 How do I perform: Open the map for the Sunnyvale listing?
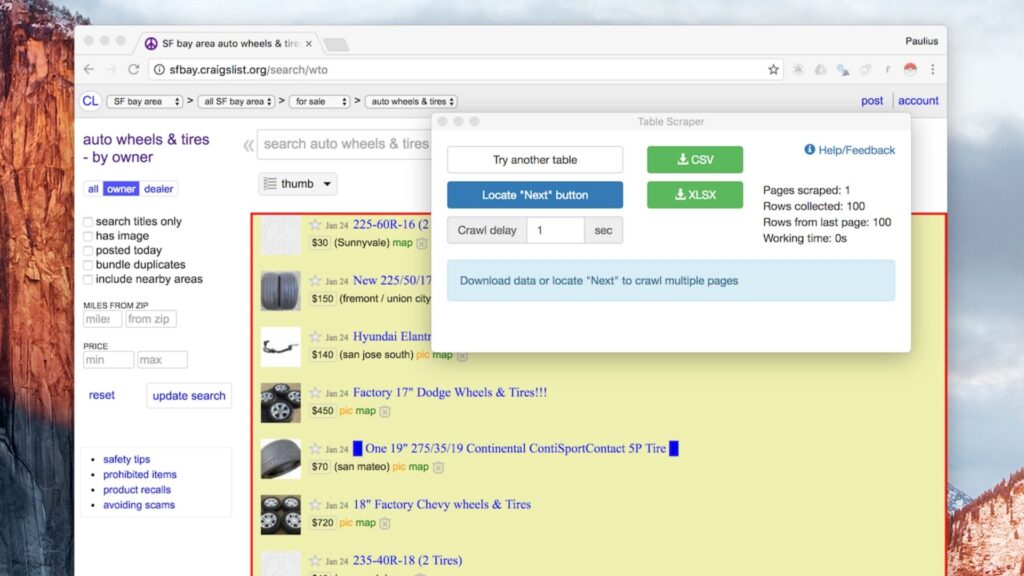(x=403, y=242)
